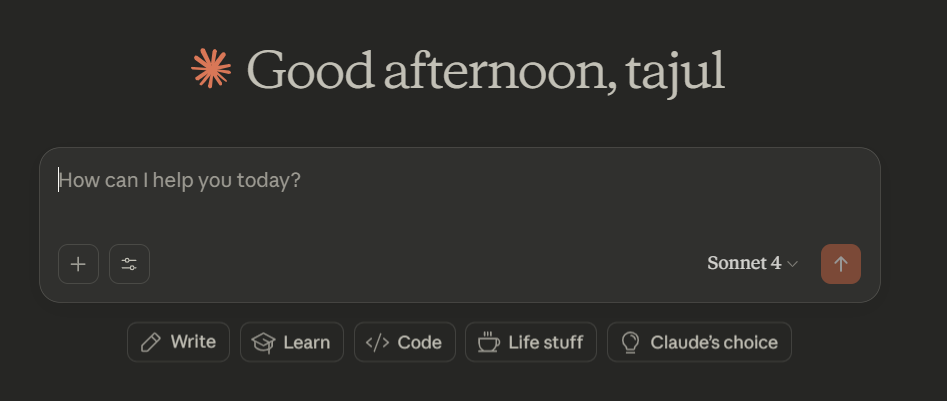Image resolution: width=947 pixels, height=401 pixels.
Task: Choose the Learn suggestion label
Action: tap(306, 342)
